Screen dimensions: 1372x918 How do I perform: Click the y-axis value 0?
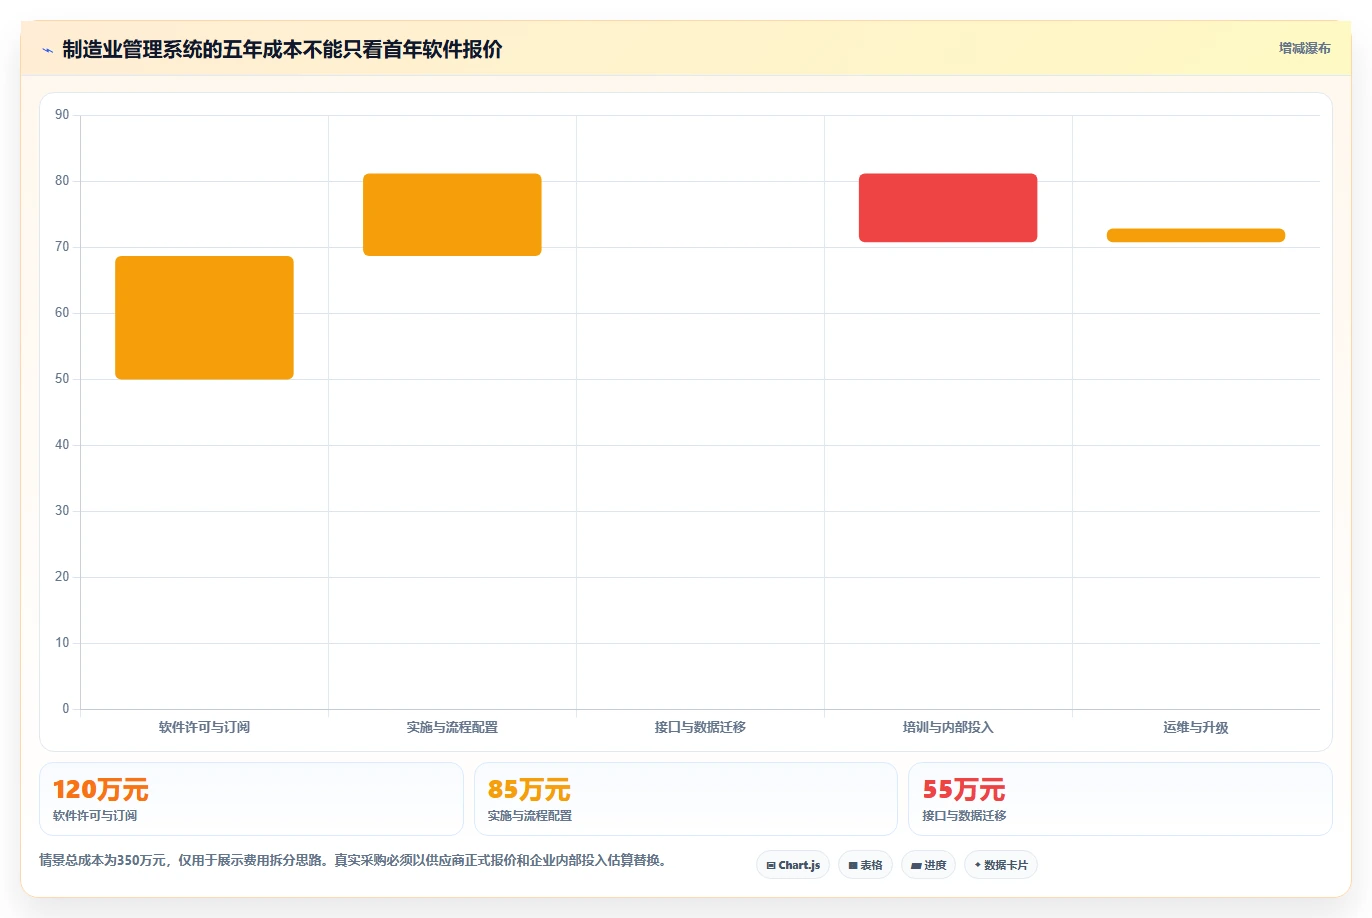[66, 709]
